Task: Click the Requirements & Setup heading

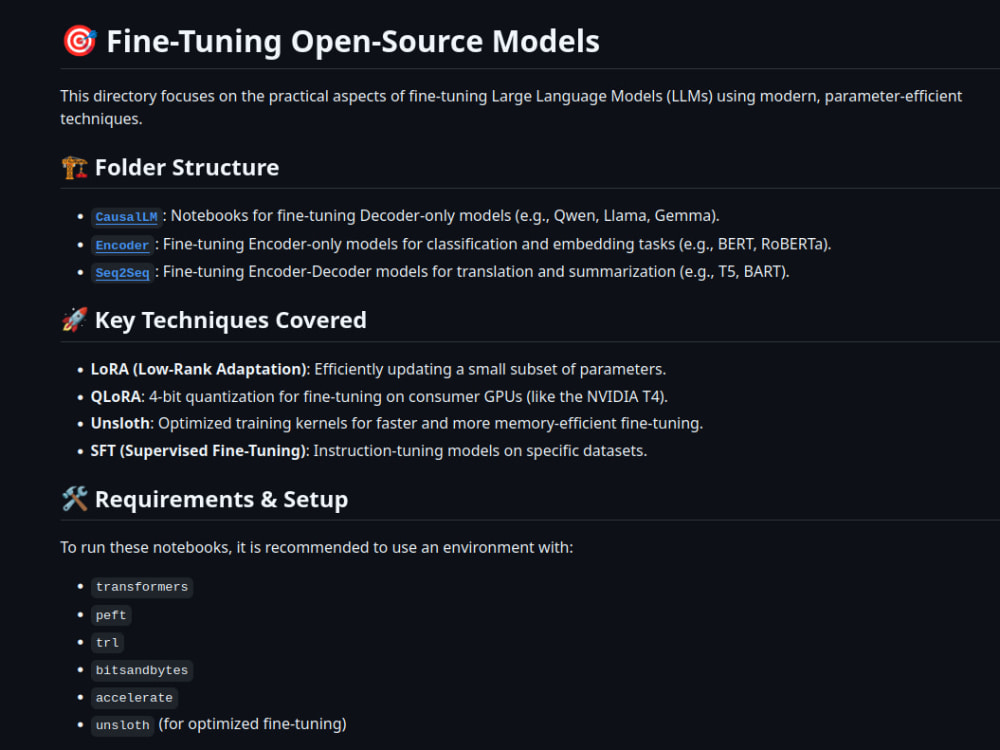Action: pyautogui.click(x=221, y=499)
